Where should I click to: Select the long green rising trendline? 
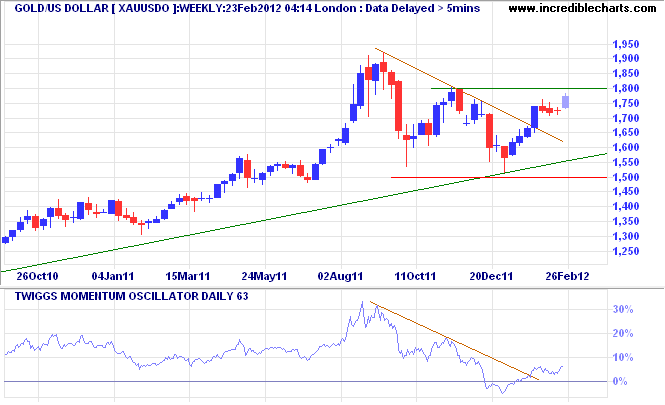[304, 212]
